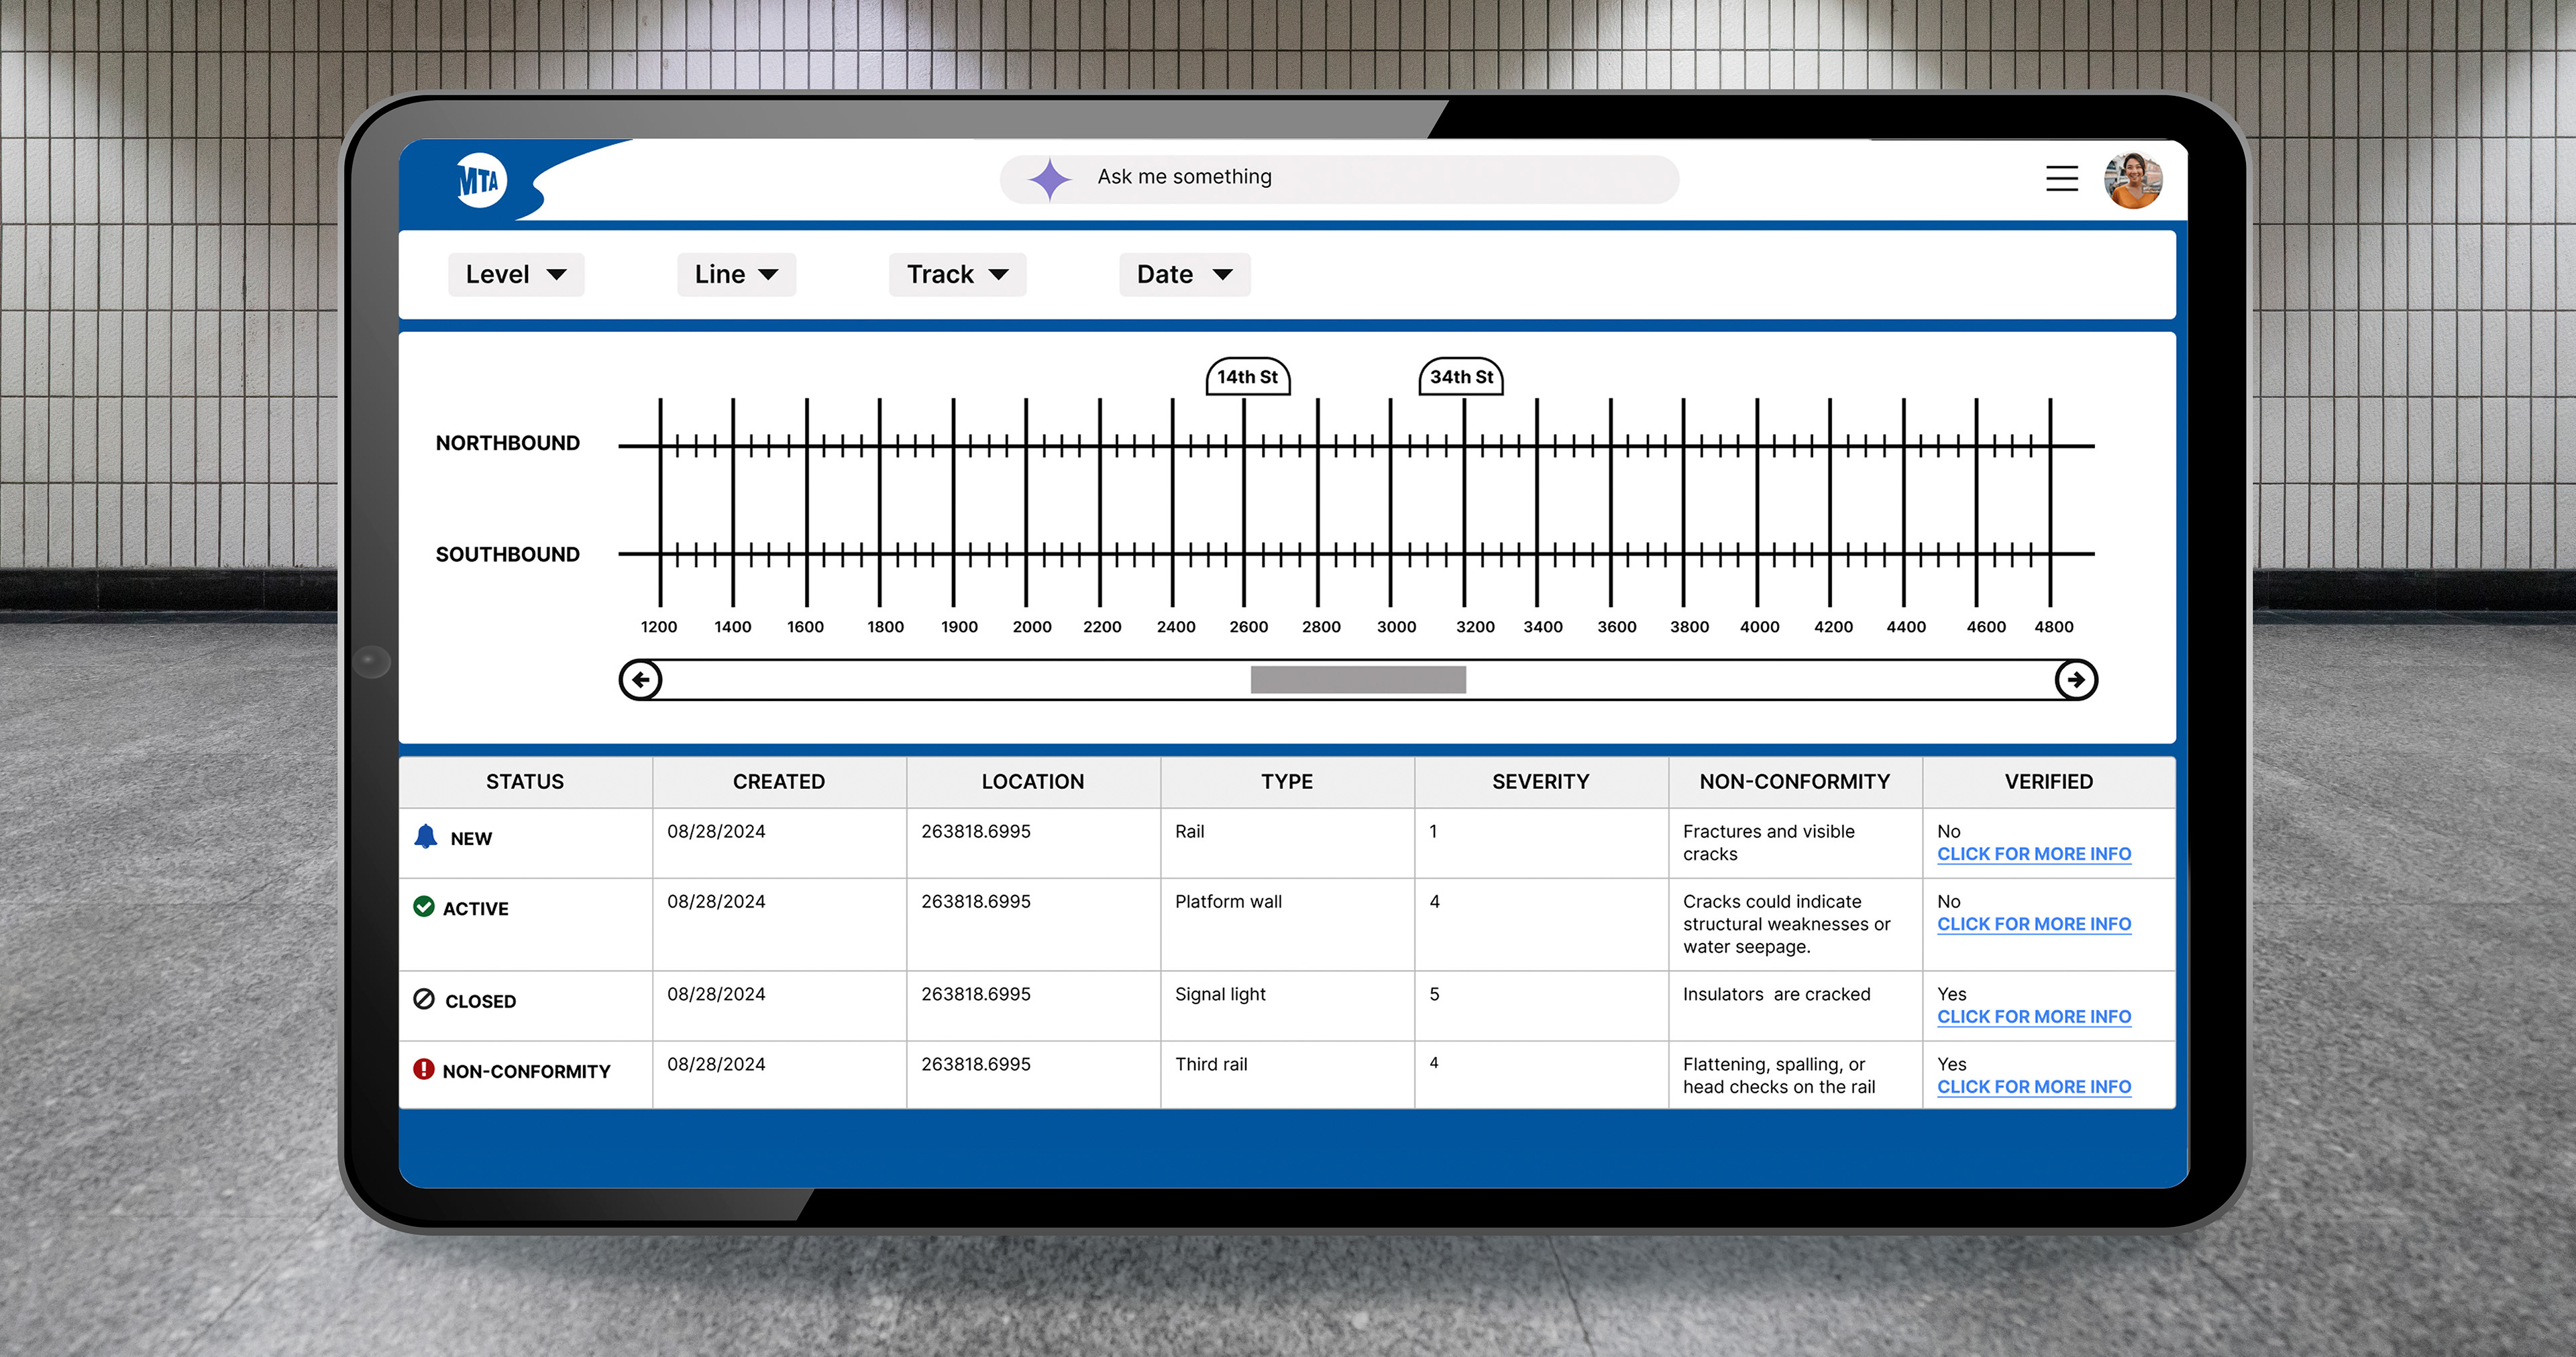Expand the Track dropdown
Screen dimensions: 2576x1357
[957, 275]
